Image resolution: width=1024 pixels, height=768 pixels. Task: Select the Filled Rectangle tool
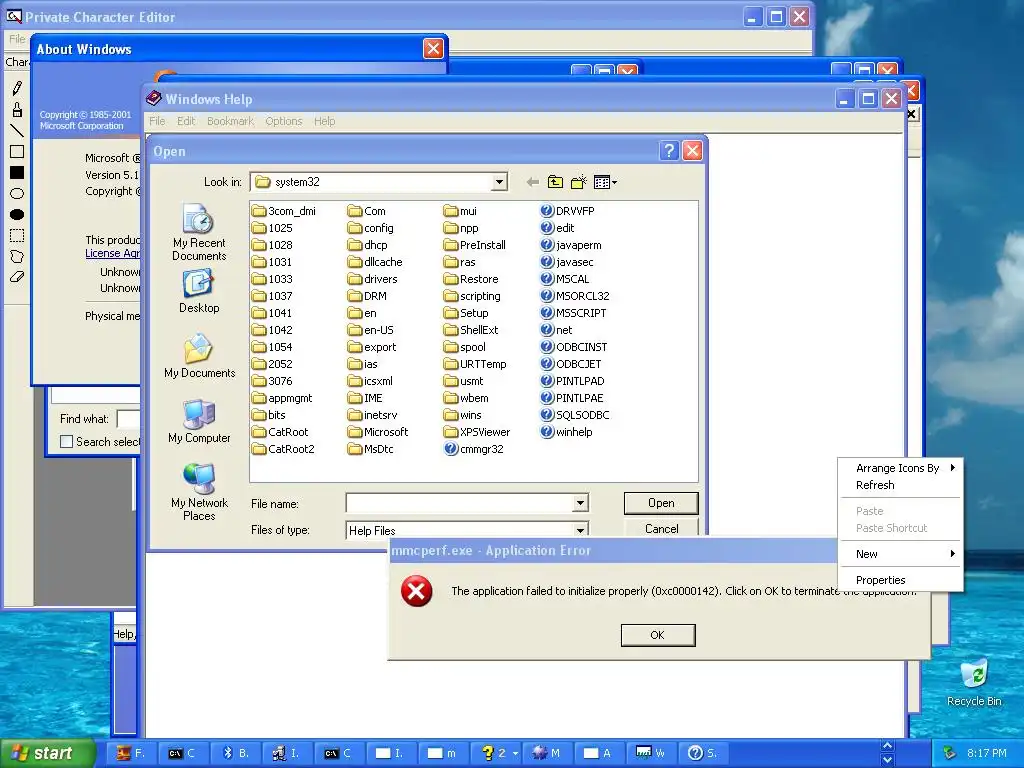[17, 172]
